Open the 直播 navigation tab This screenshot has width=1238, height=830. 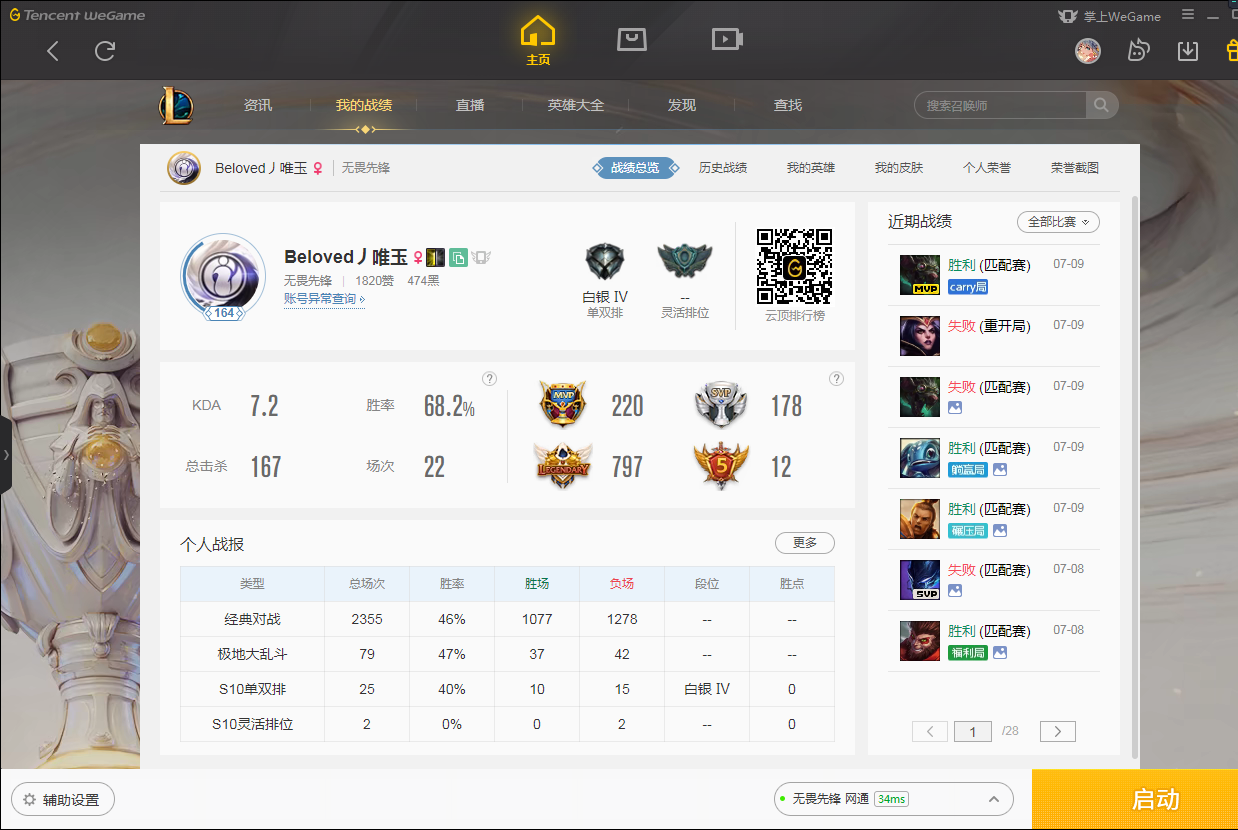click(x=470, y=105)
